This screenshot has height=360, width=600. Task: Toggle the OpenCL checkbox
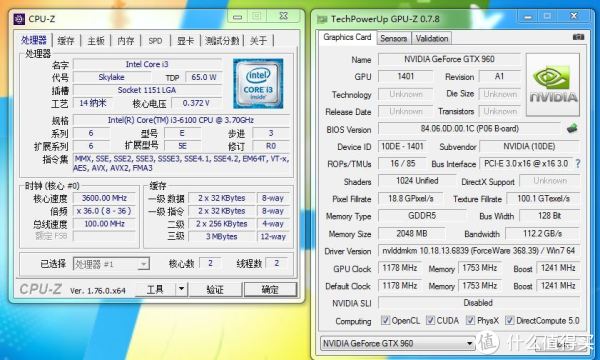coord(385,320)
